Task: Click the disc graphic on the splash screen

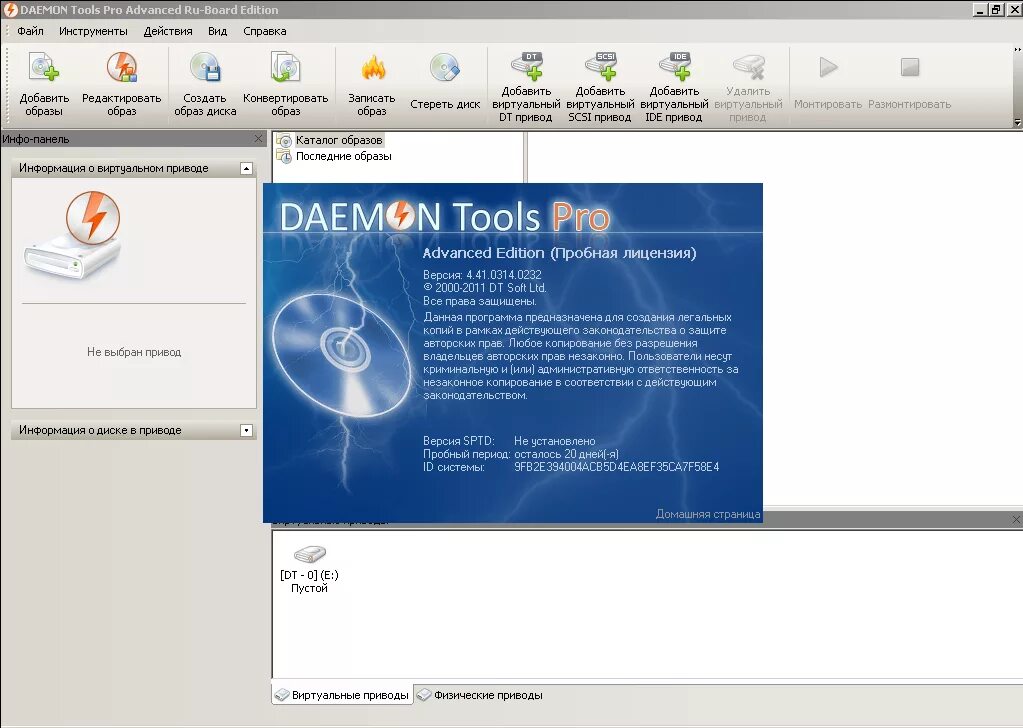Action: click(342, 355)
